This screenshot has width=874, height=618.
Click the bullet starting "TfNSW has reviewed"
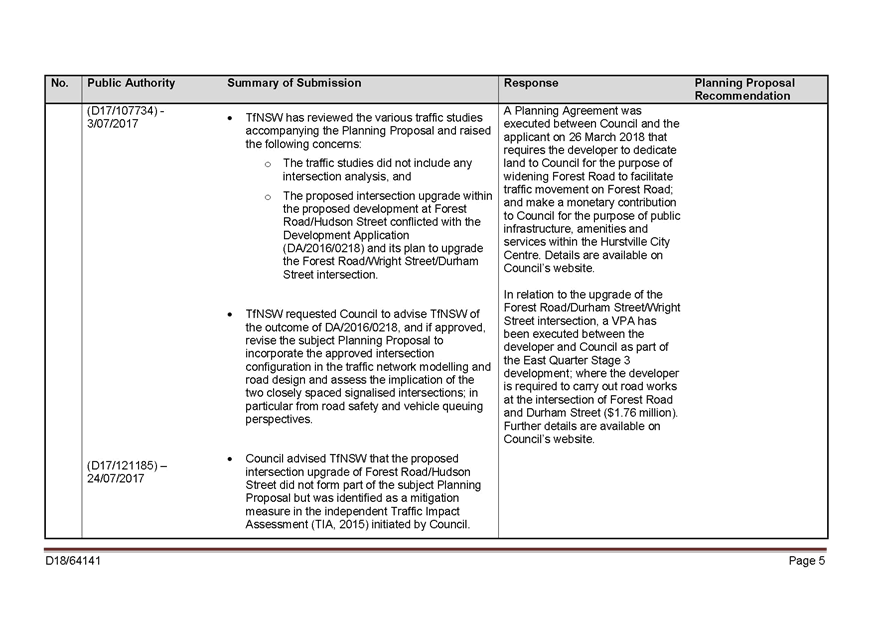coord(367,131)
